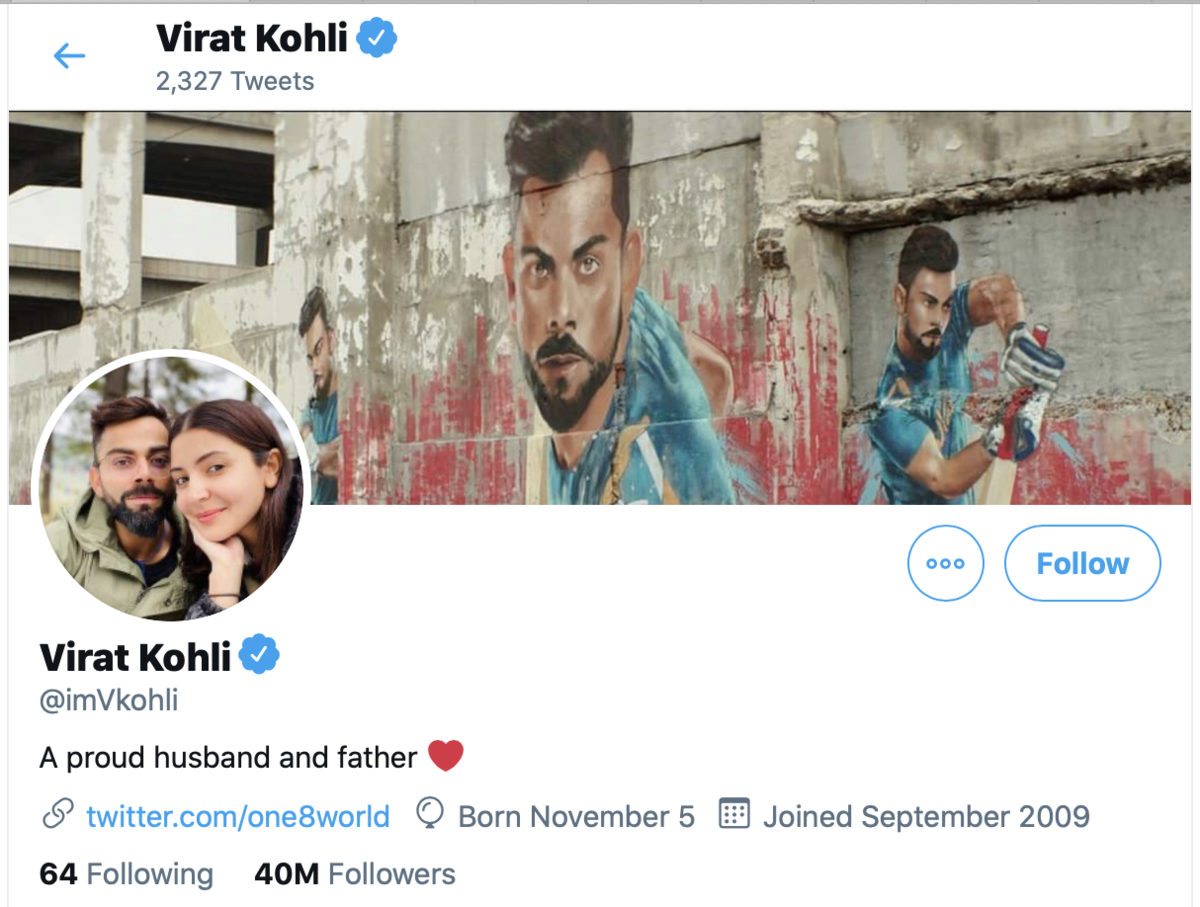
Task: Open the mural banner image
Action: 700,300
